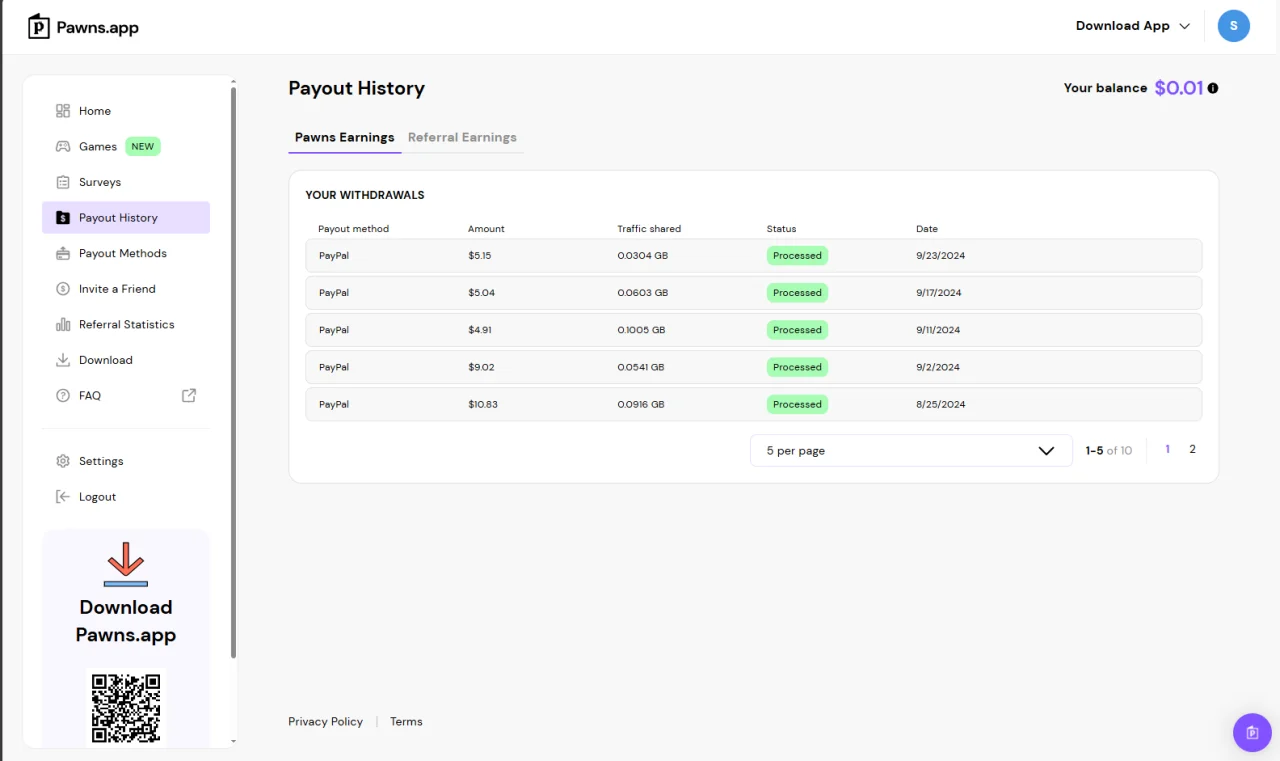Click the $0.01 balance amount
Image resolution: width=1280 pixels, height=761 pixels.
tap(1179, 88)
